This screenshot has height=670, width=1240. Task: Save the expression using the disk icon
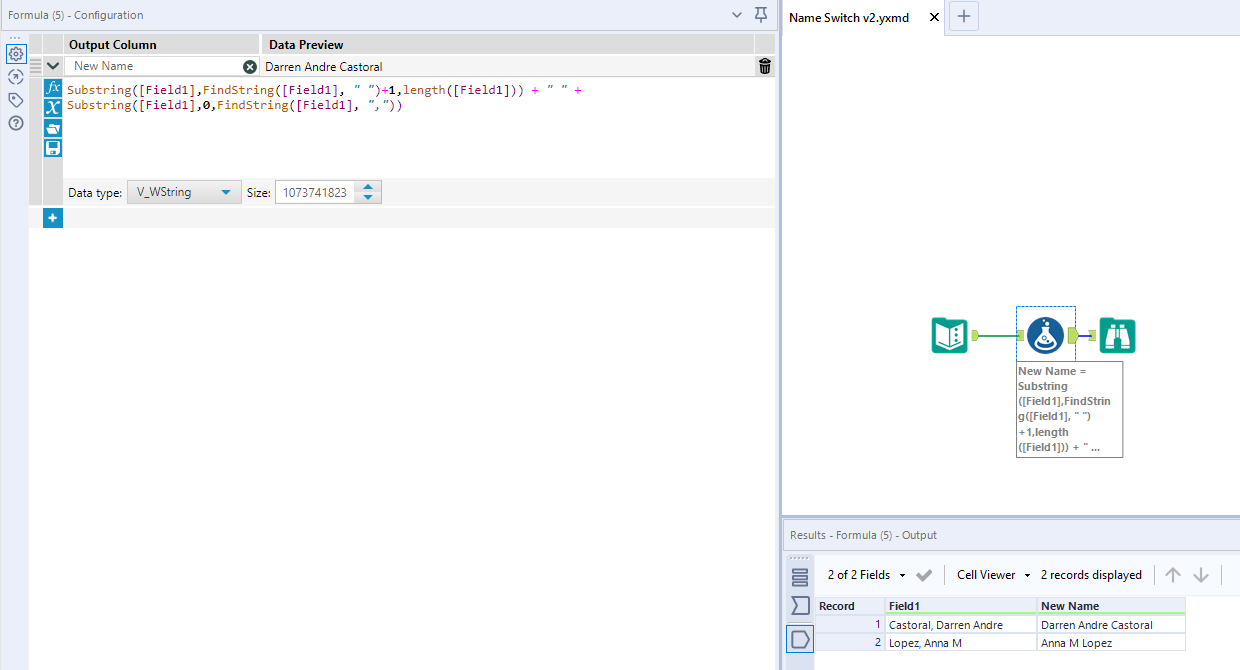coord(53,147)
